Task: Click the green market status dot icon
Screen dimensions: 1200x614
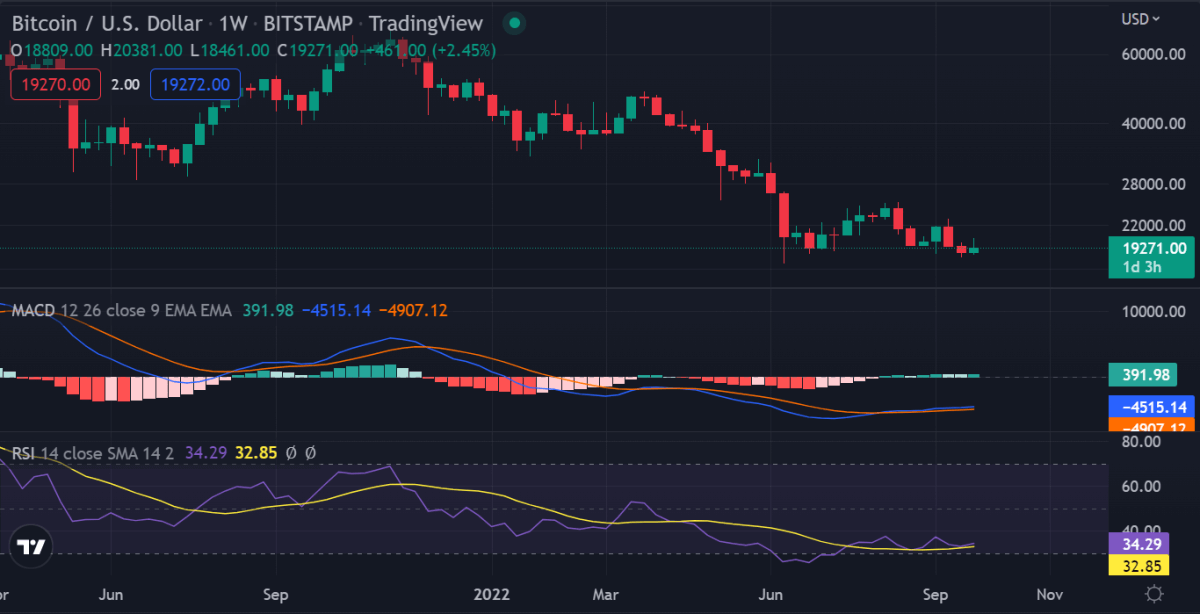Action: (x=513, y=22)
